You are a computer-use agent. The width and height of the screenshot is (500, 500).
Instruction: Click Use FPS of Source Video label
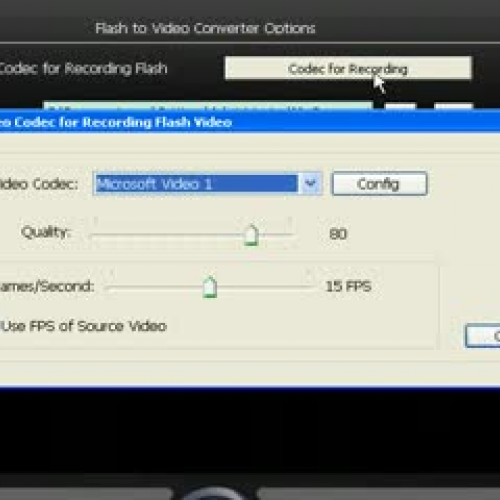(84, 326)
